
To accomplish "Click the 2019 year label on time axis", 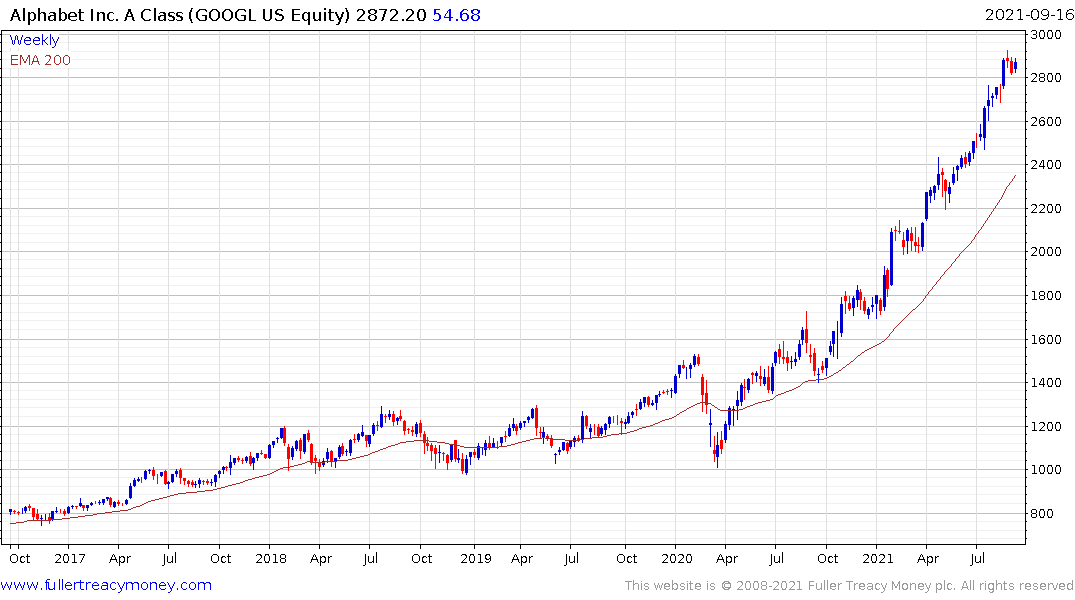I will [x=476, y=558].
